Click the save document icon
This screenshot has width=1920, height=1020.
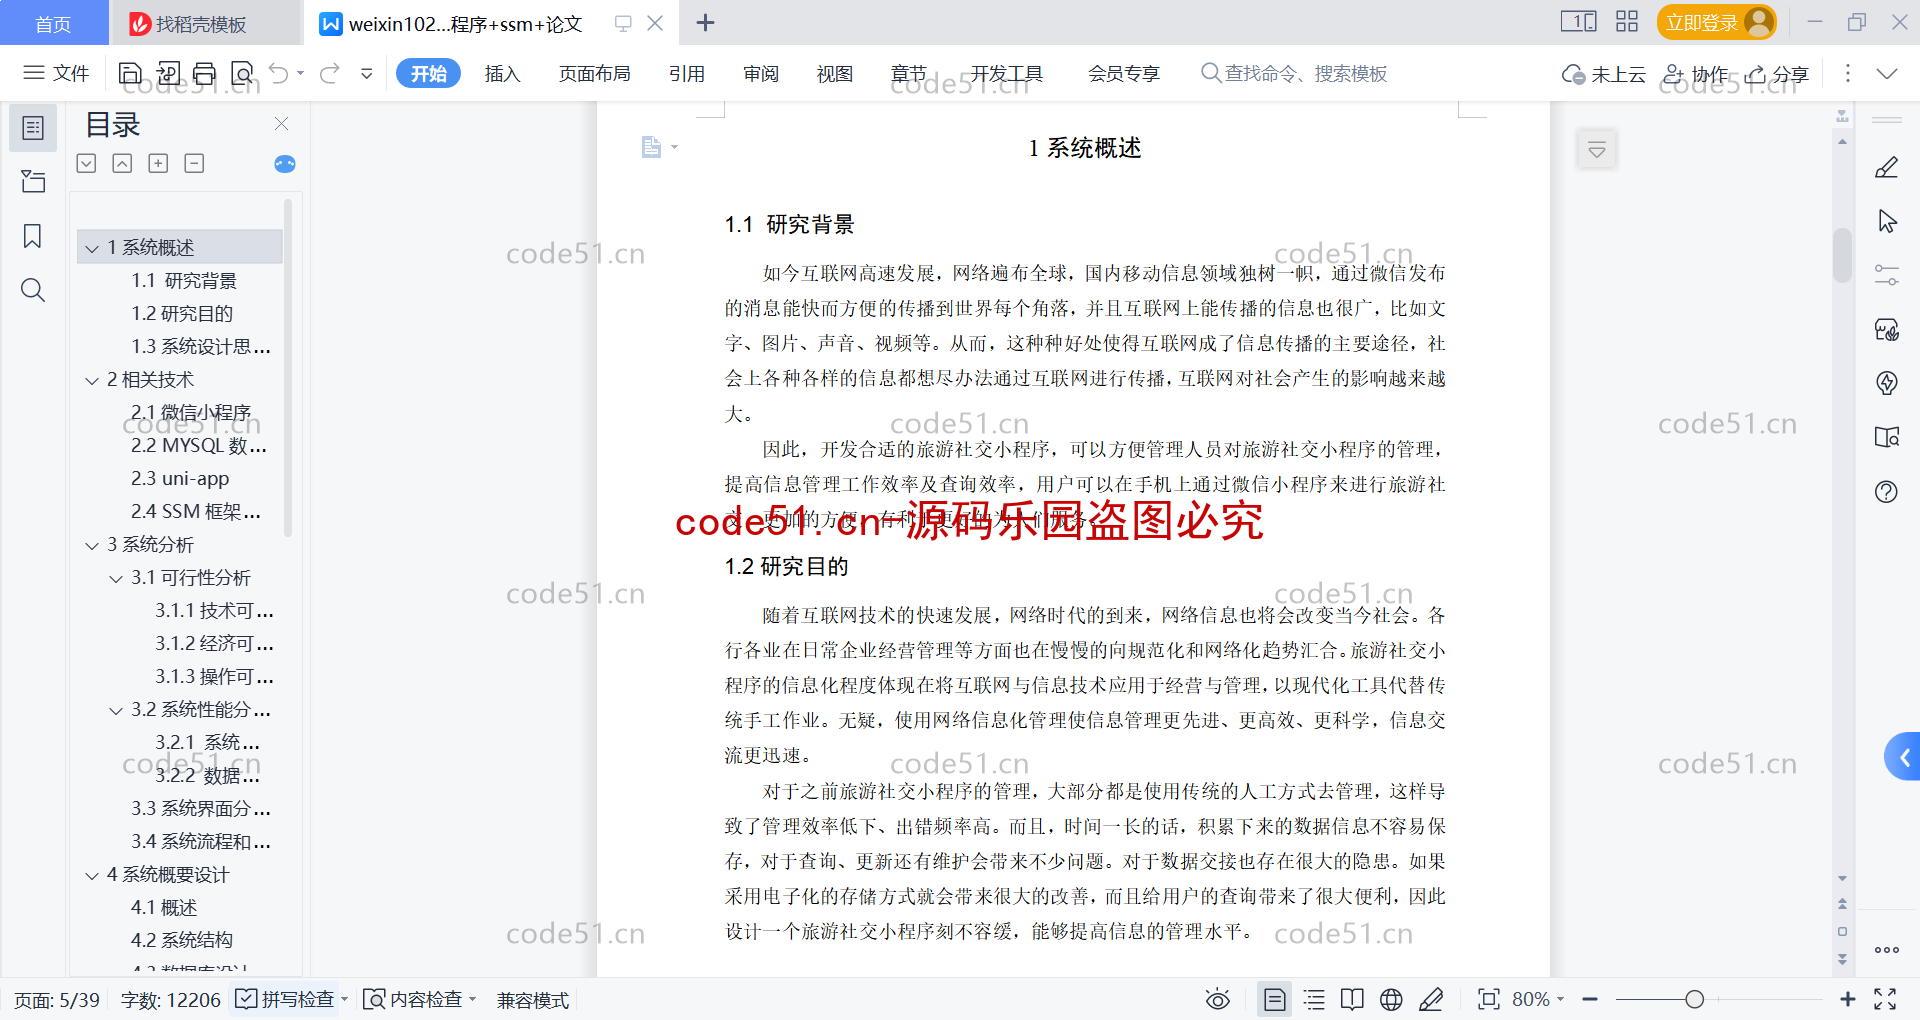(x=130, y=73)
